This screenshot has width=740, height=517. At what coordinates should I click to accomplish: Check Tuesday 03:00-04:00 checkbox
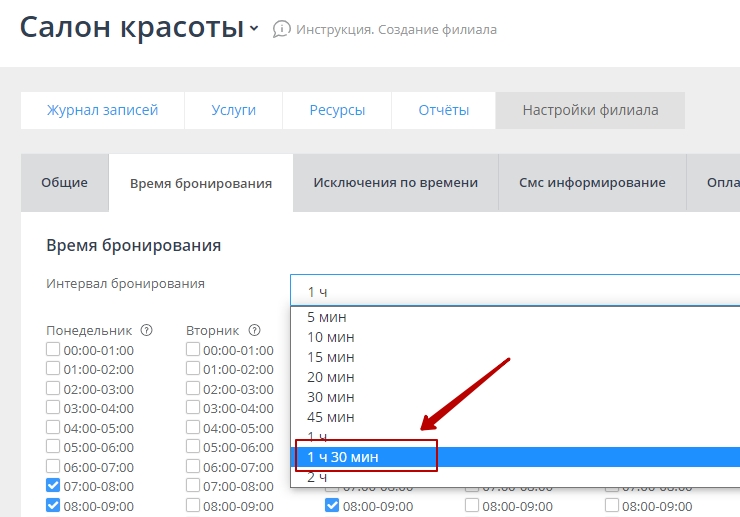[192, 408]
